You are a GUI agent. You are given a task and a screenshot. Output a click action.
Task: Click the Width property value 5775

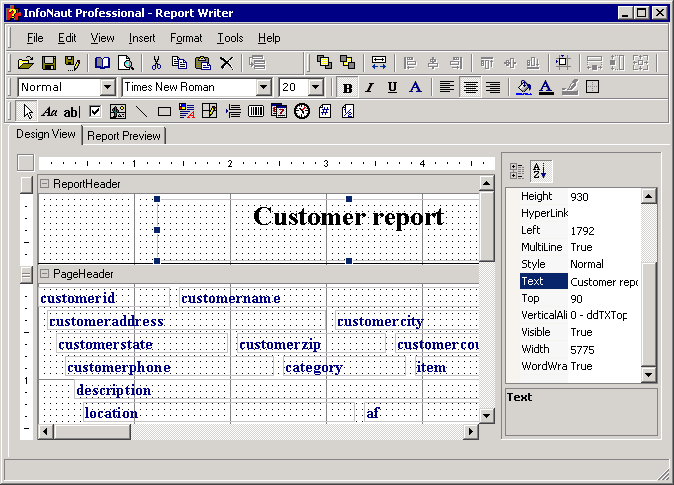604,350
